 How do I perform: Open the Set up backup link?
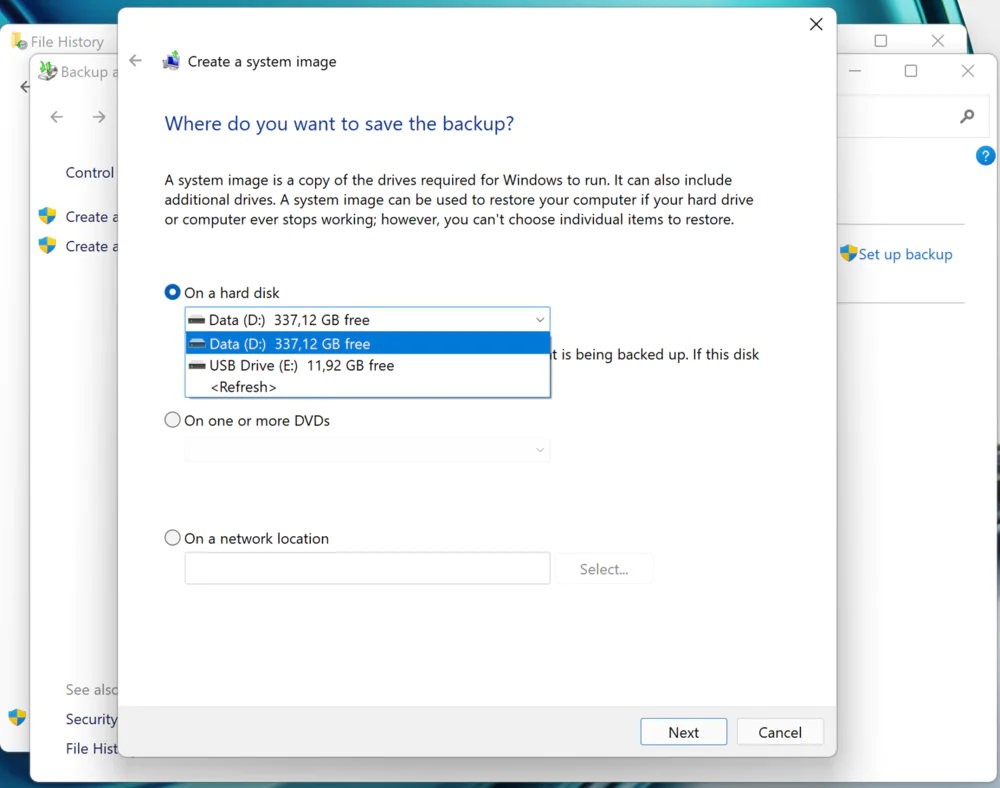[905, 254]
